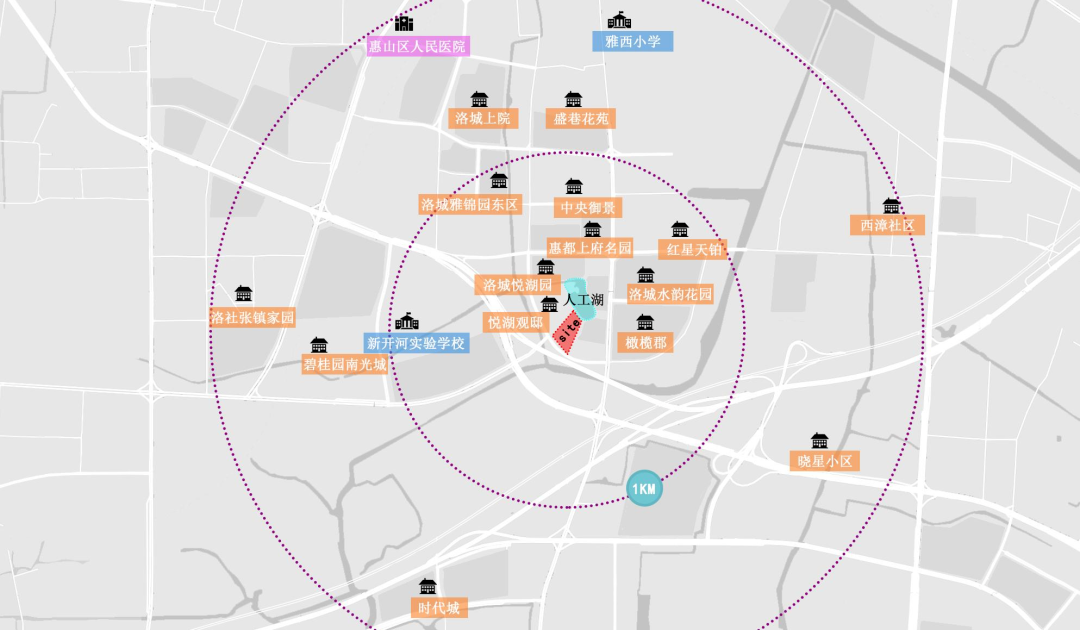This screenshot has width=1080, height=630.
Task: Choose the house icon for 洛城悦湖园
Action: pyautogui.click(x=546, y=266)
